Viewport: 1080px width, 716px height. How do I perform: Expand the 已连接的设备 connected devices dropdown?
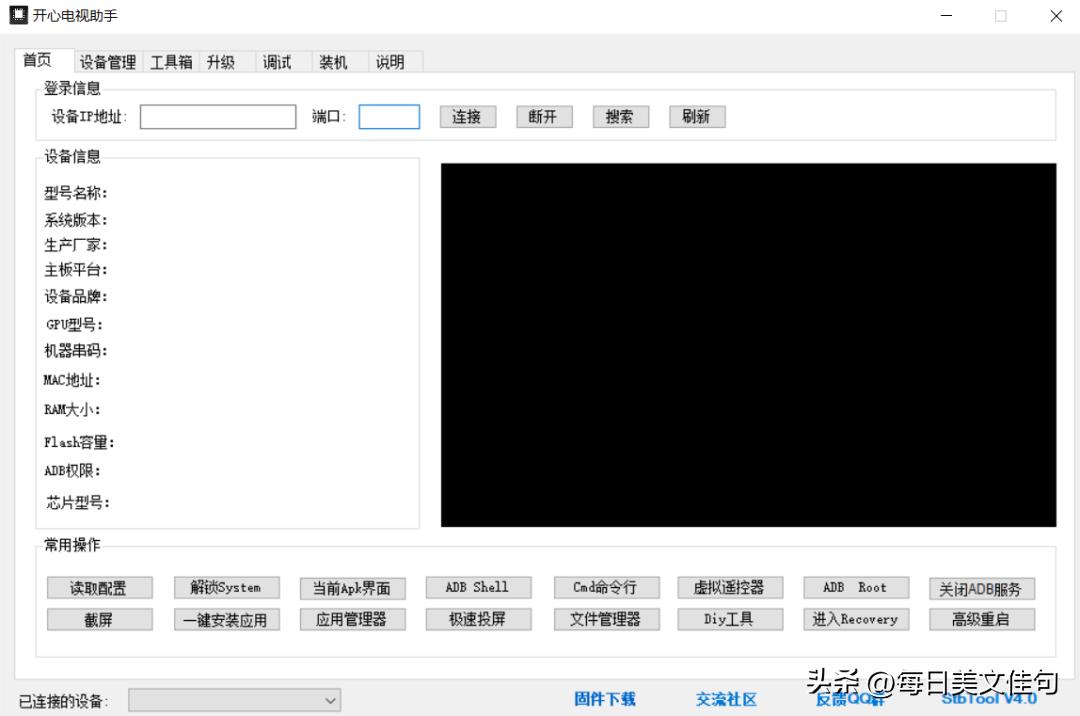[x=234, y=700]
